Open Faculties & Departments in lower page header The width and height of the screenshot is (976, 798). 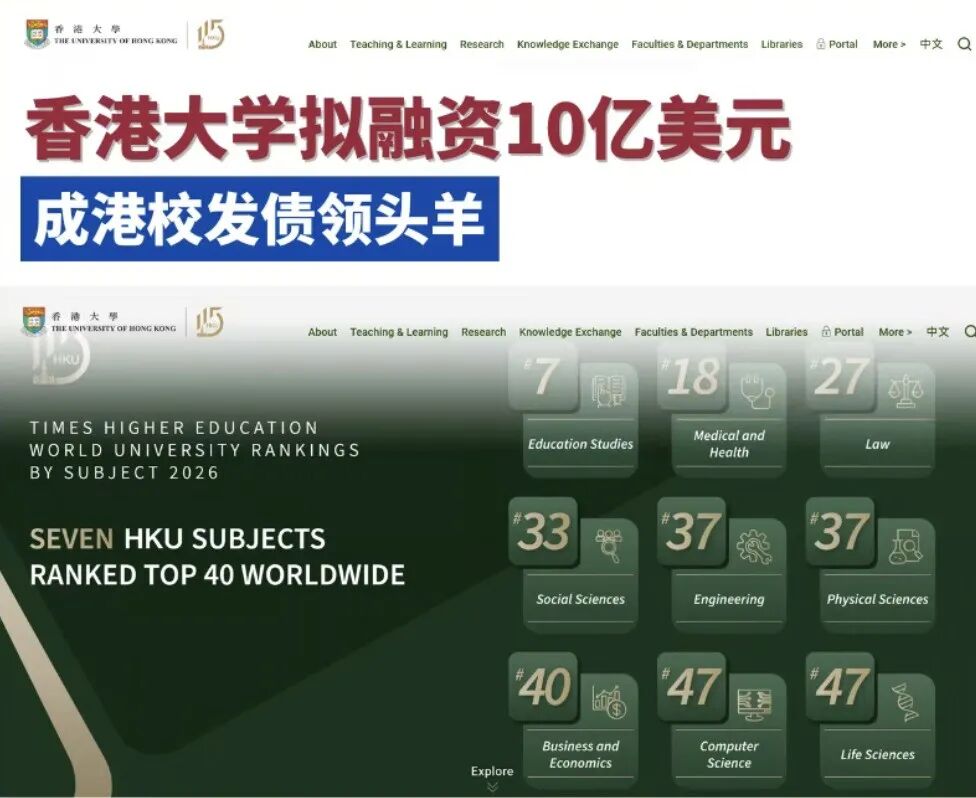[693, 332]
